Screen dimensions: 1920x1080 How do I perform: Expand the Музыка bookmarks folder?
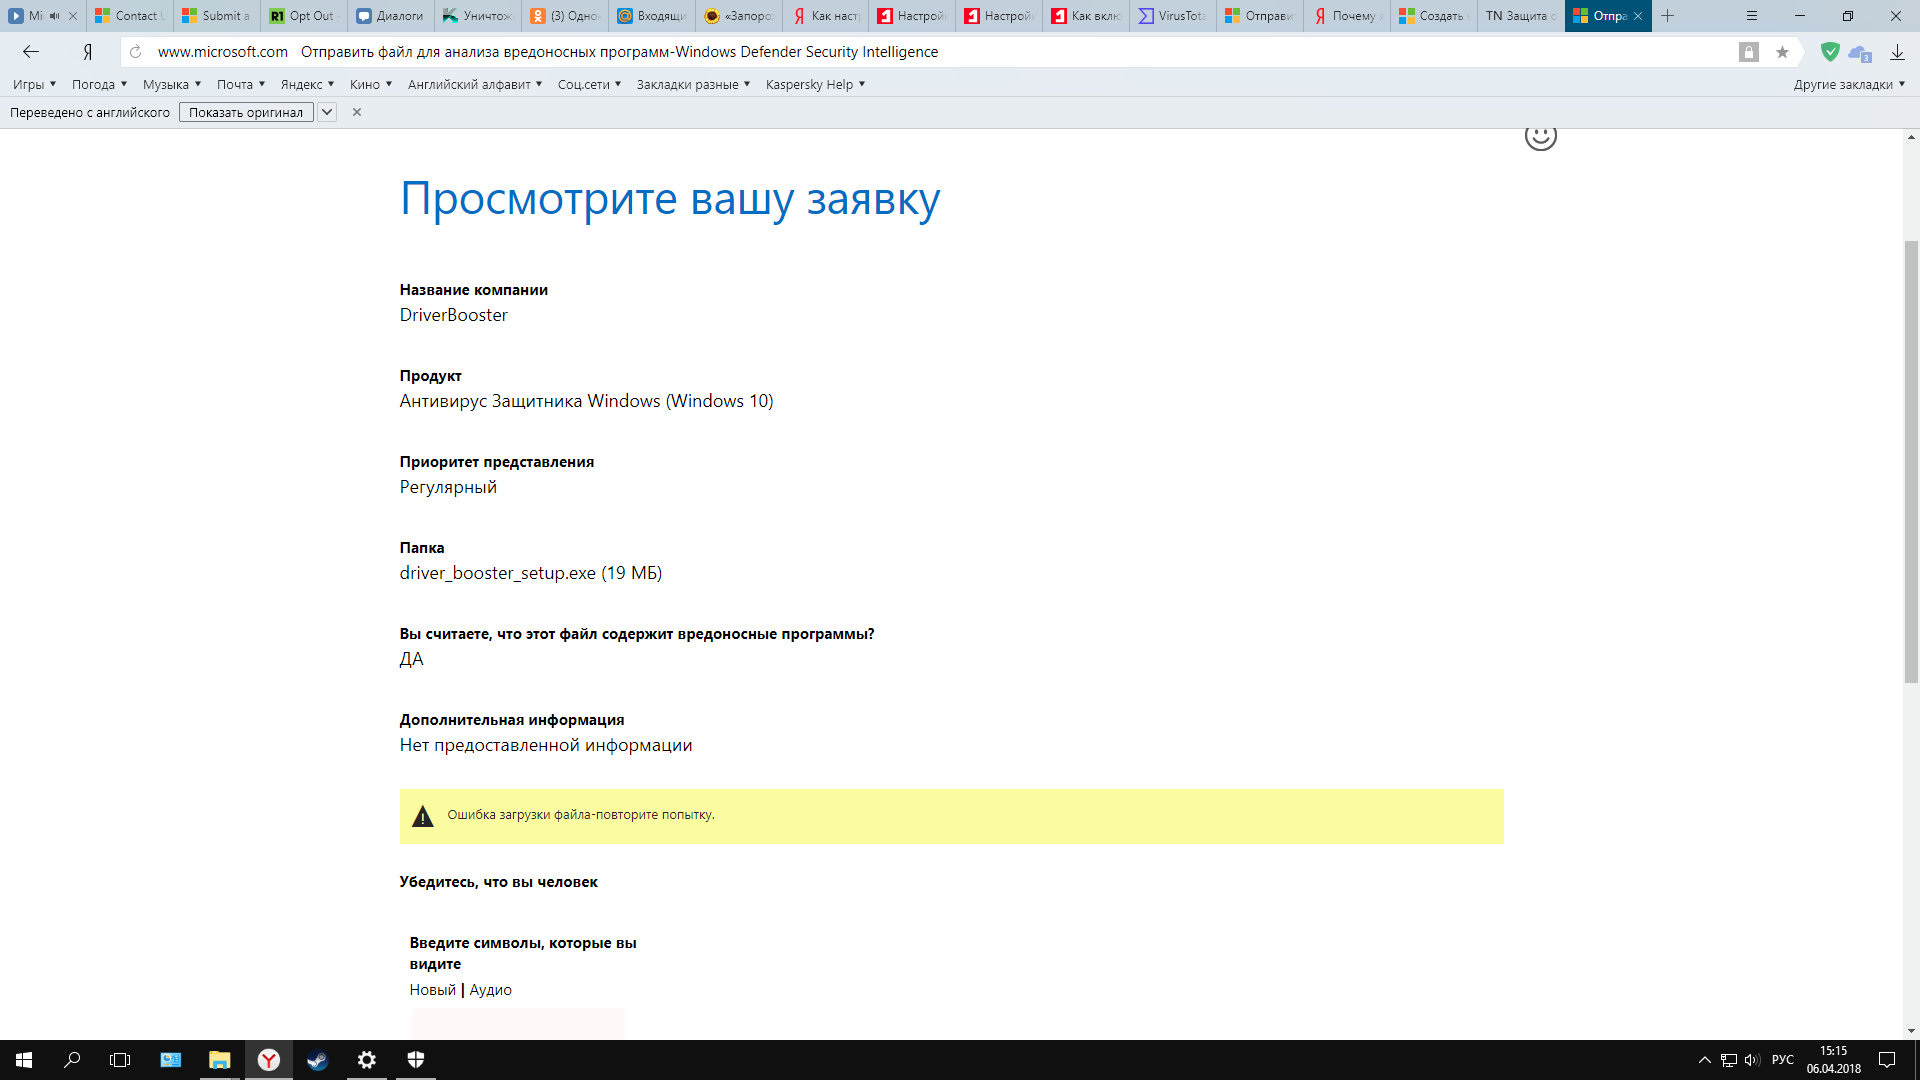(172, 85)
